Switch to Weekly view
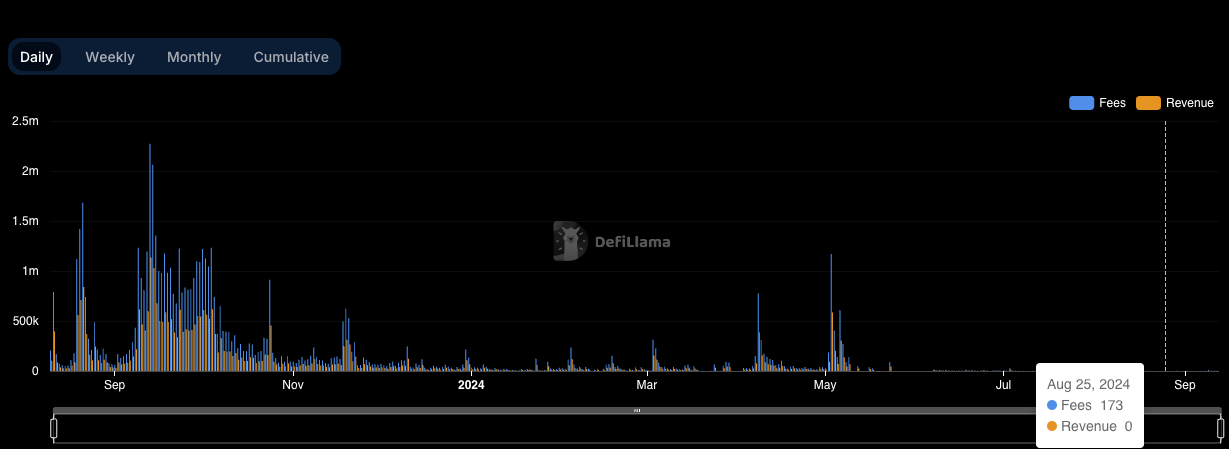The image size is (1229, 449). click(110, 57)
